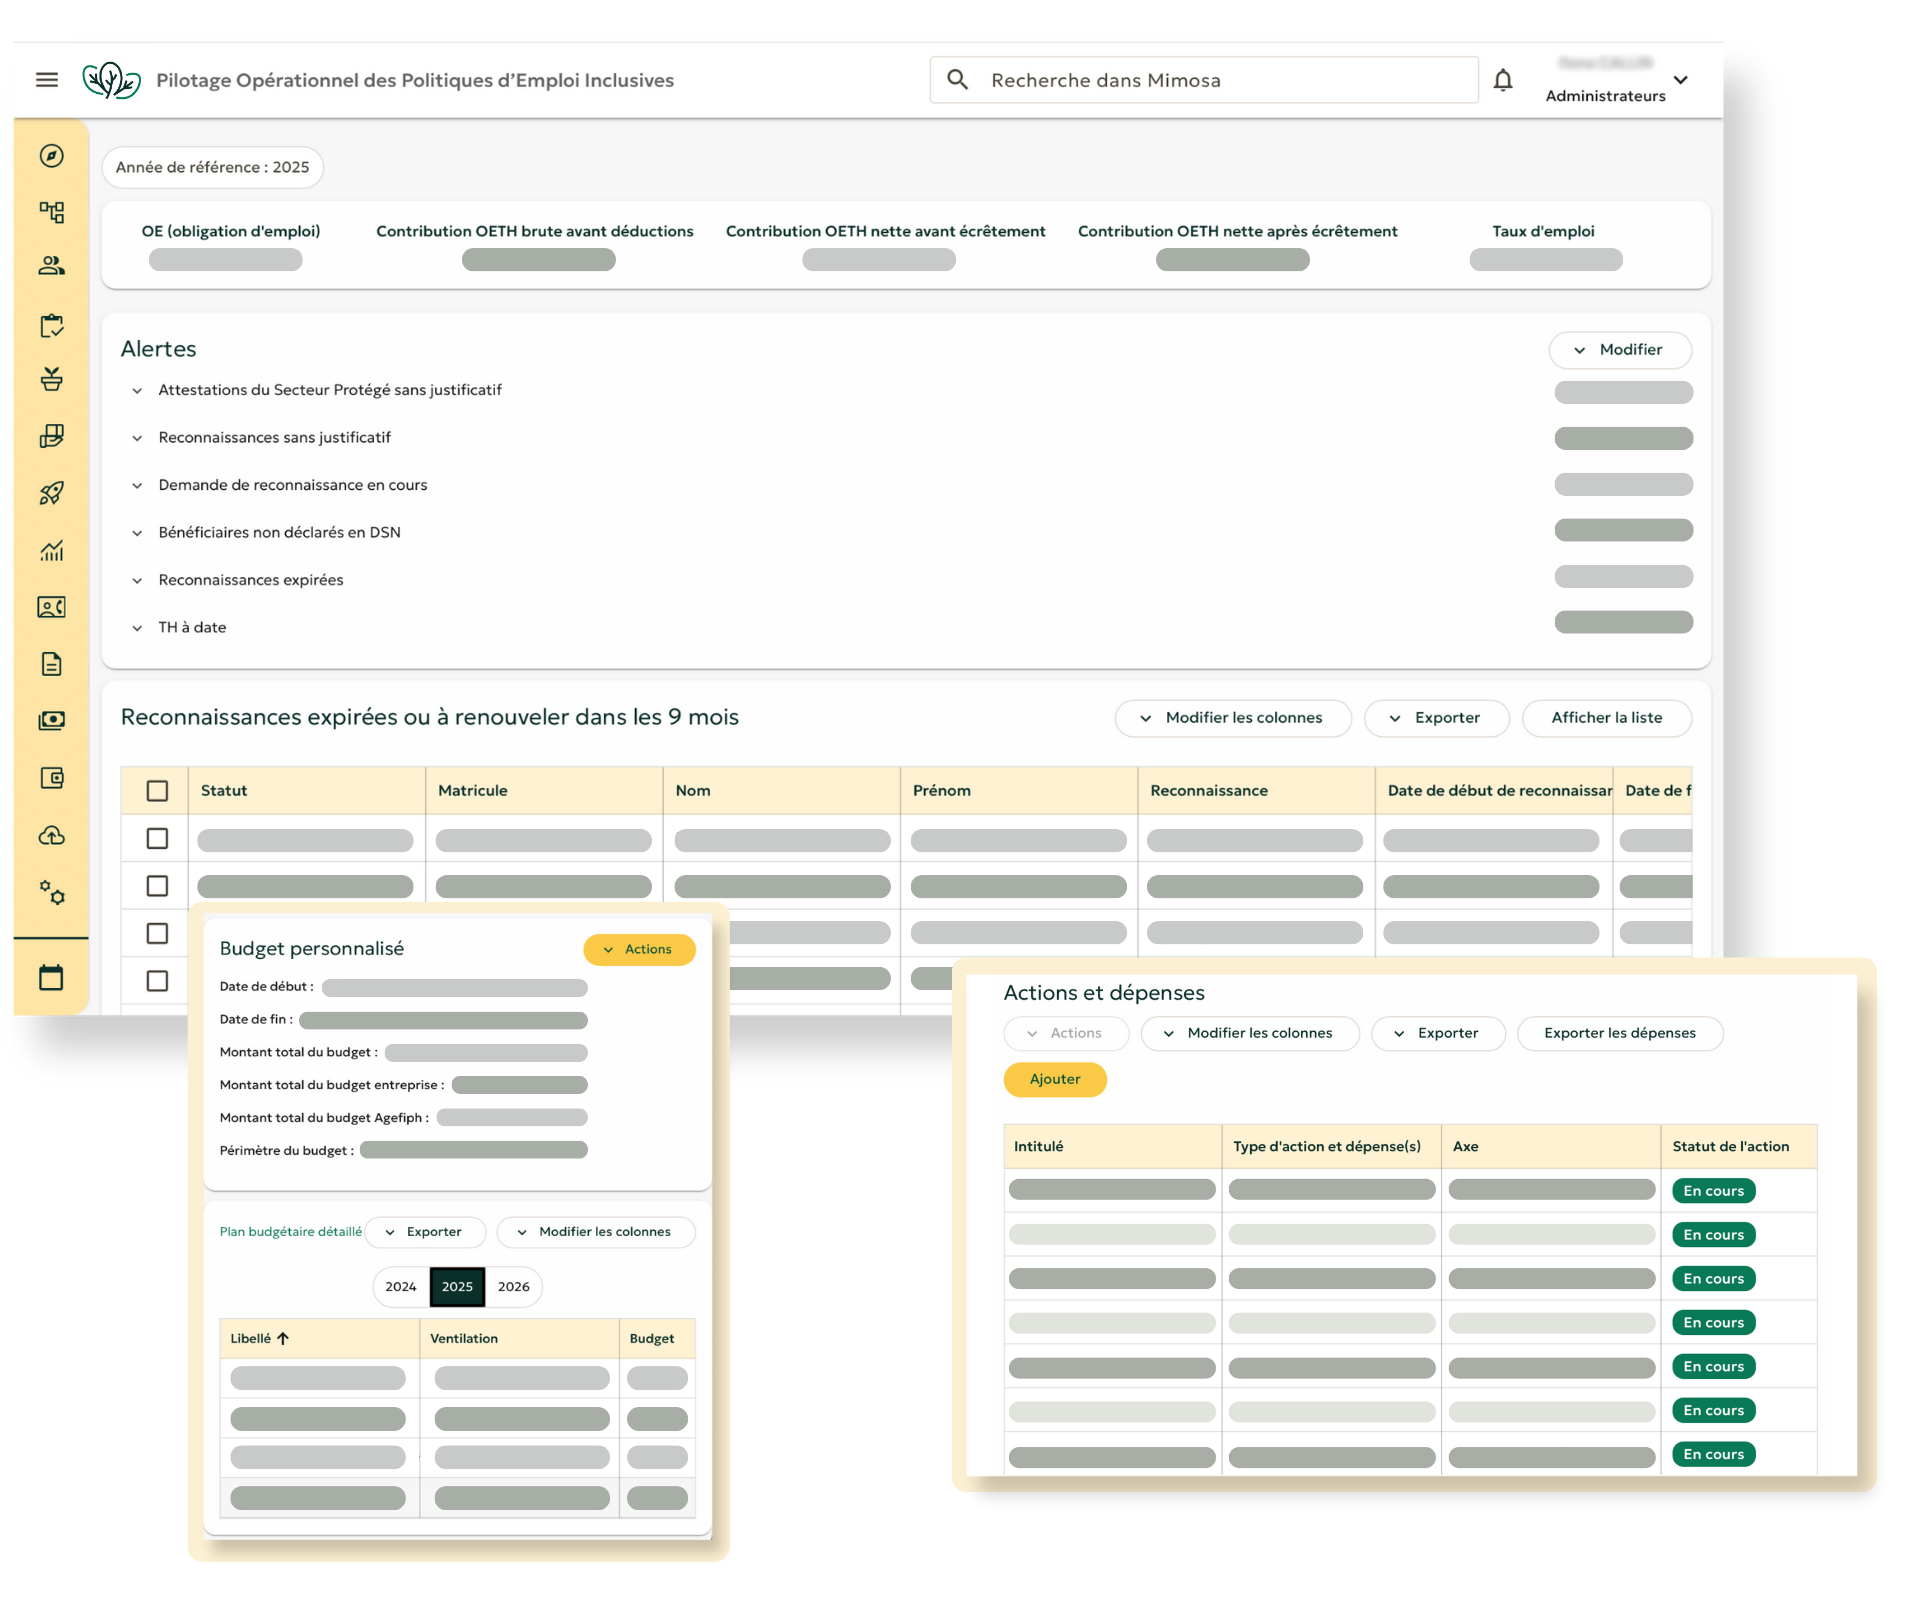Check the first row checkbox under Statut

[x=157, y=839]
